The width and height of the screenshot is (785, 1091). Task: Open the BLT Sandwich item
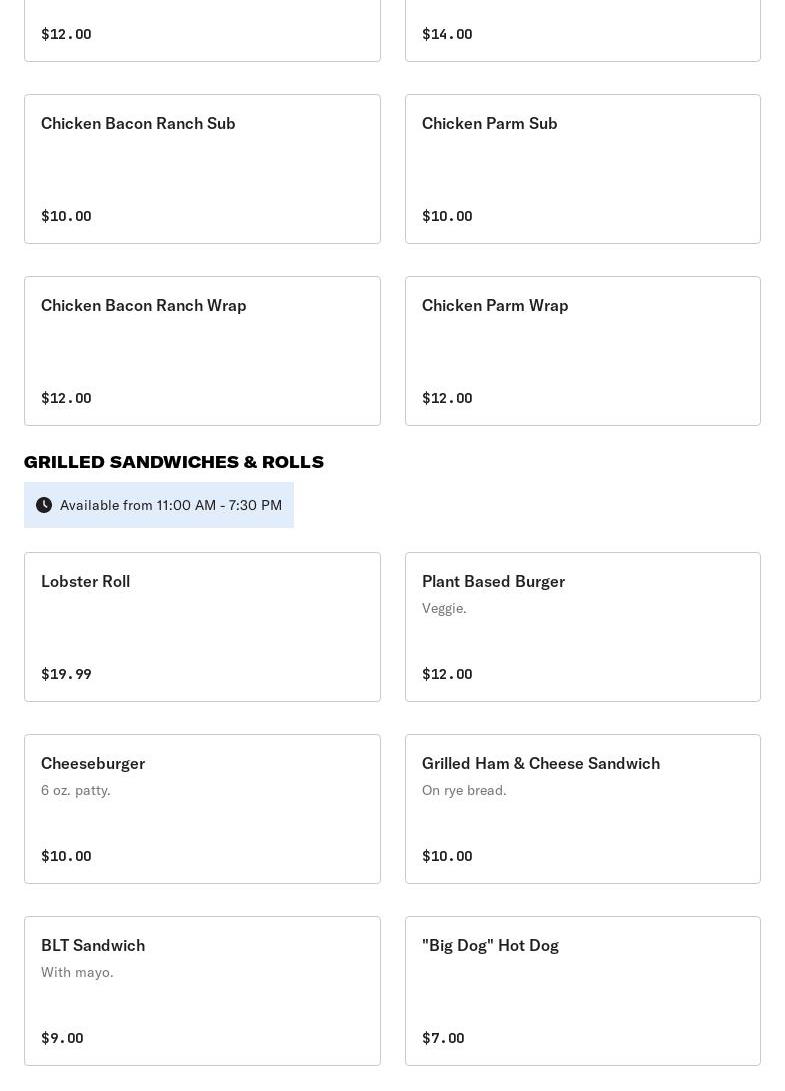[x=202, y=991]
